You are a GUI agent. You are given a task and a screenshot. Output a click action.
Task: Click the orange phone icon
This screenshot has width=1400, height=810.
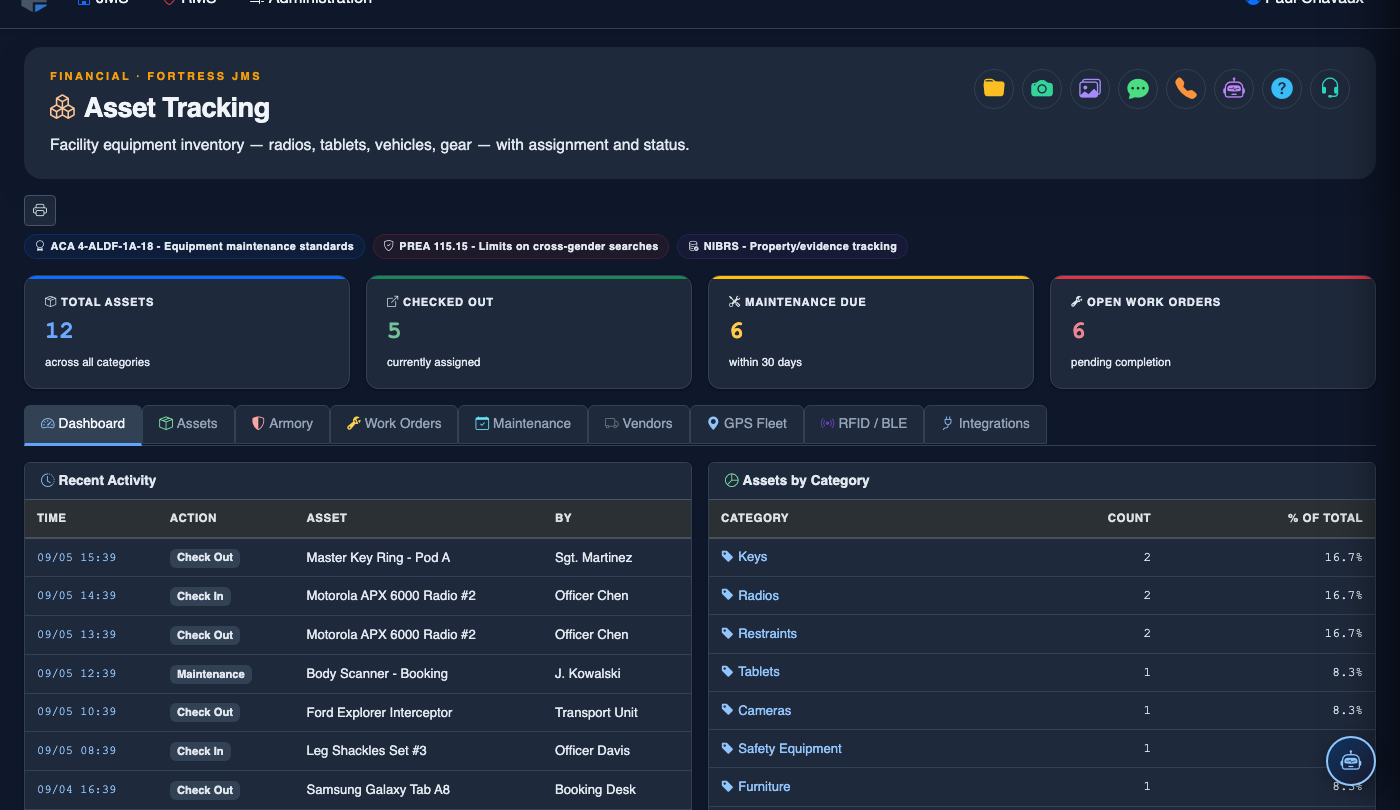(x=1186, y=89)
